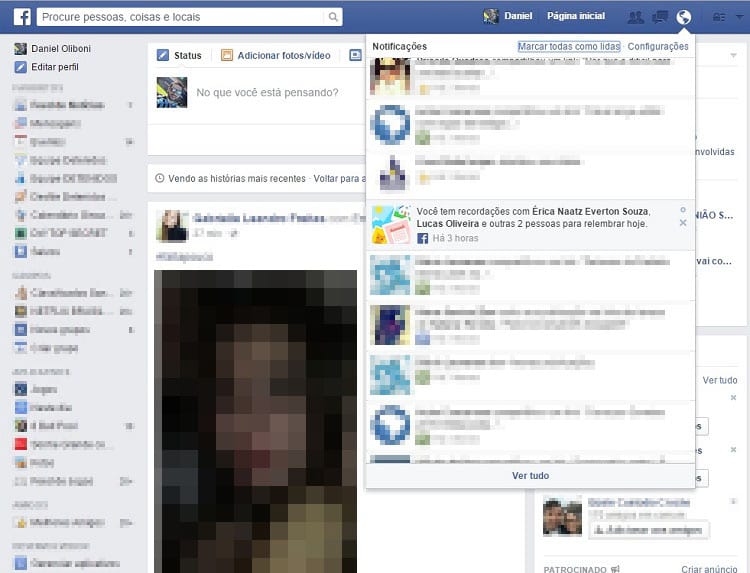Click 'Ver tudo' at the bottom of notifications
The width and height of the screenshot is (750, 573).
coord(530,475)
